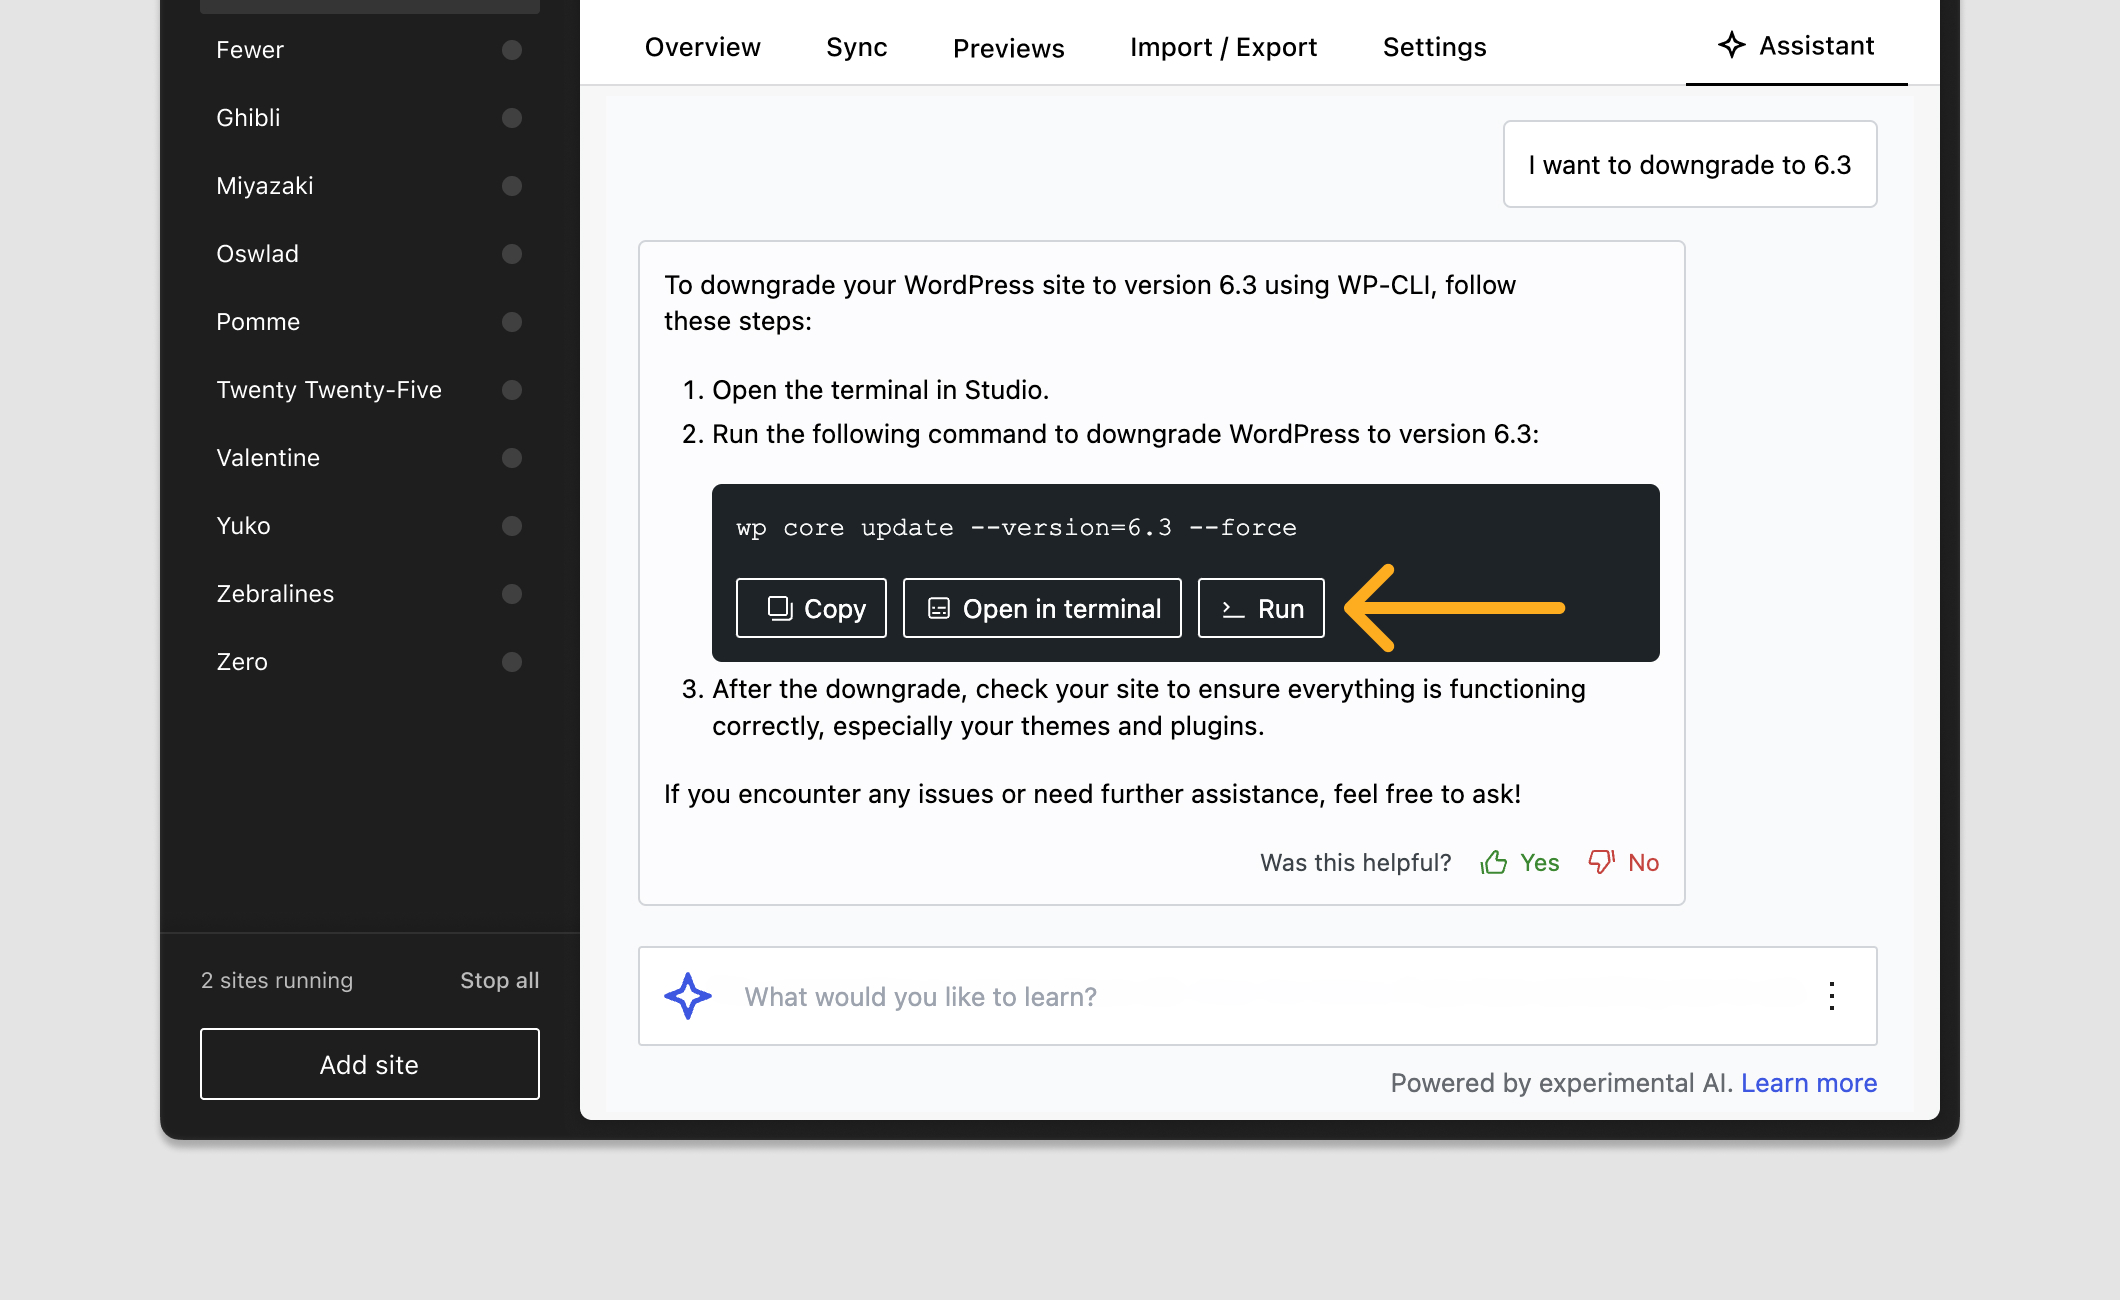Select the Assistant tab
This screenshot has width=2120, height=1300.
[x=1796, y=46]
